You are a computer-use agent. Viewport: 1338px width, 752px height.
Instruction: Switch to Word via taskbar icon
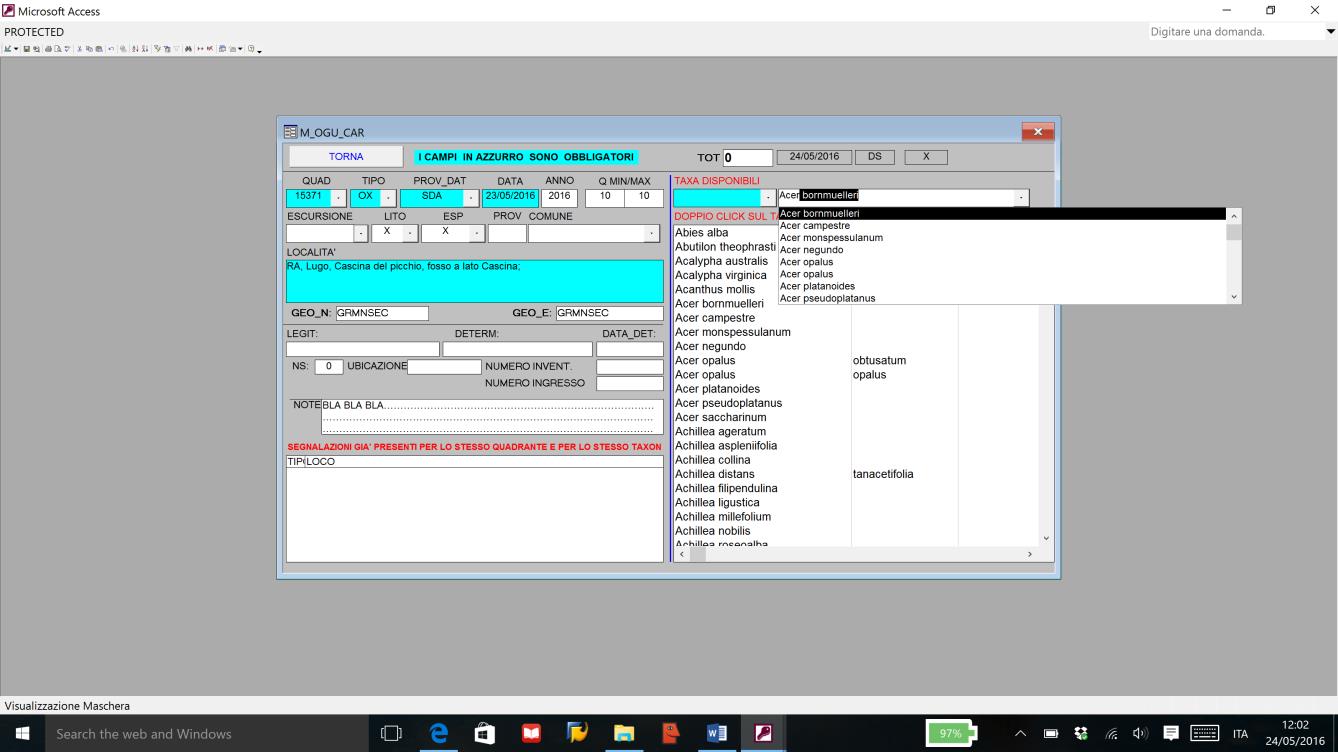[716, 734]
